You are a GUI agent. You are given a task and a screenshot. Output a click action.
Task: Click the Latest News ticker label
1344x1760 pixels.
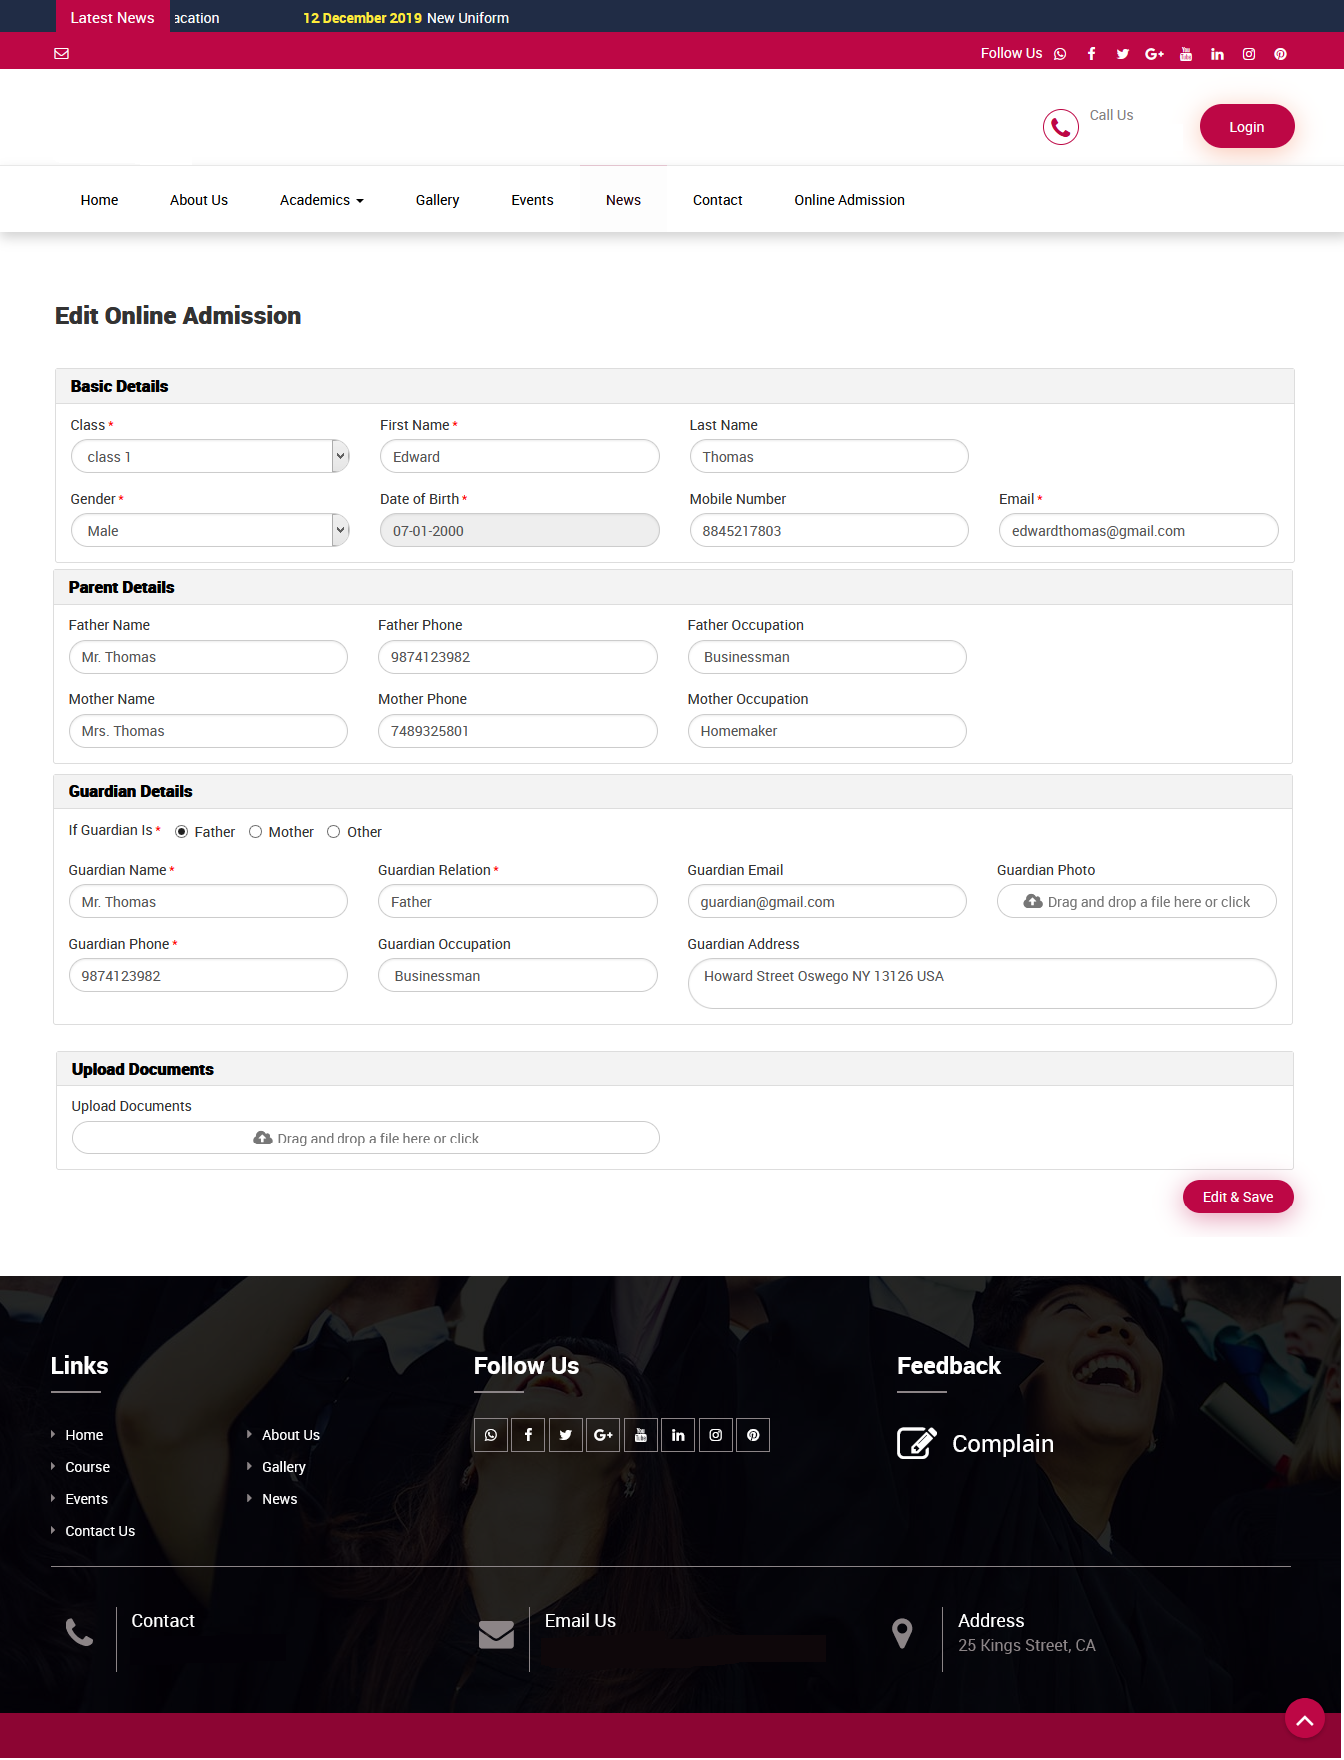point(112,17)
